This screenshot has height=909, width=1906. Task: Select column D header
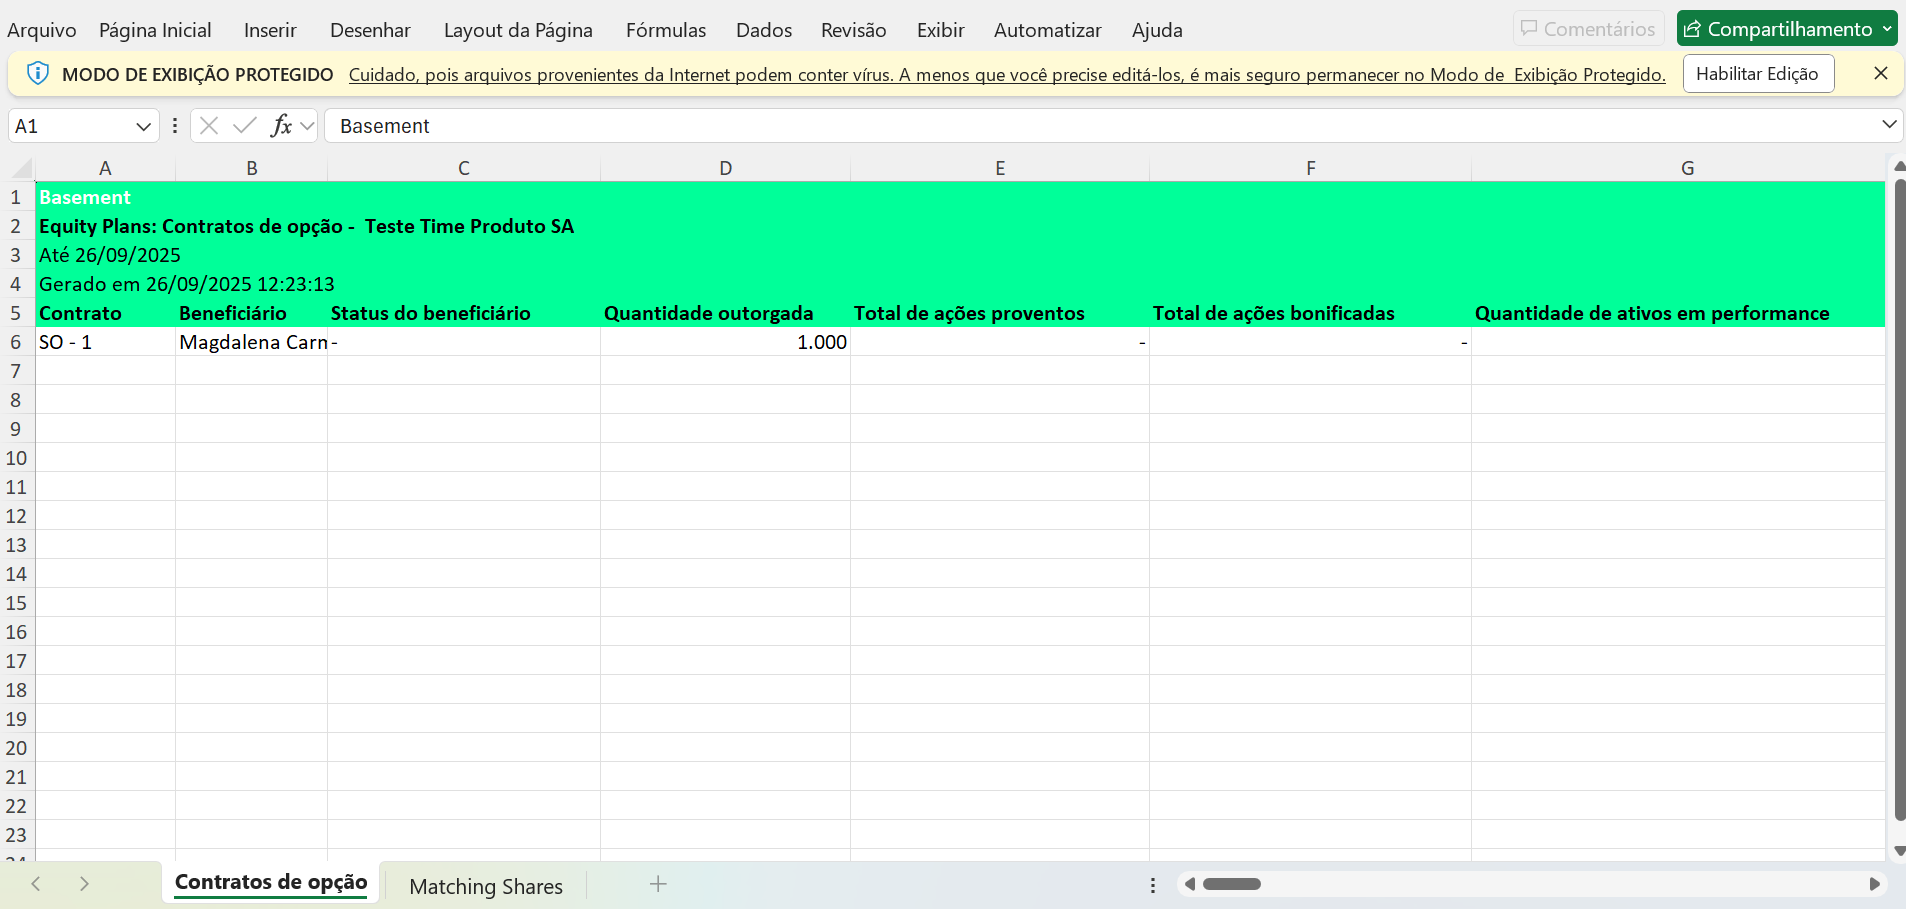point(725,168)
